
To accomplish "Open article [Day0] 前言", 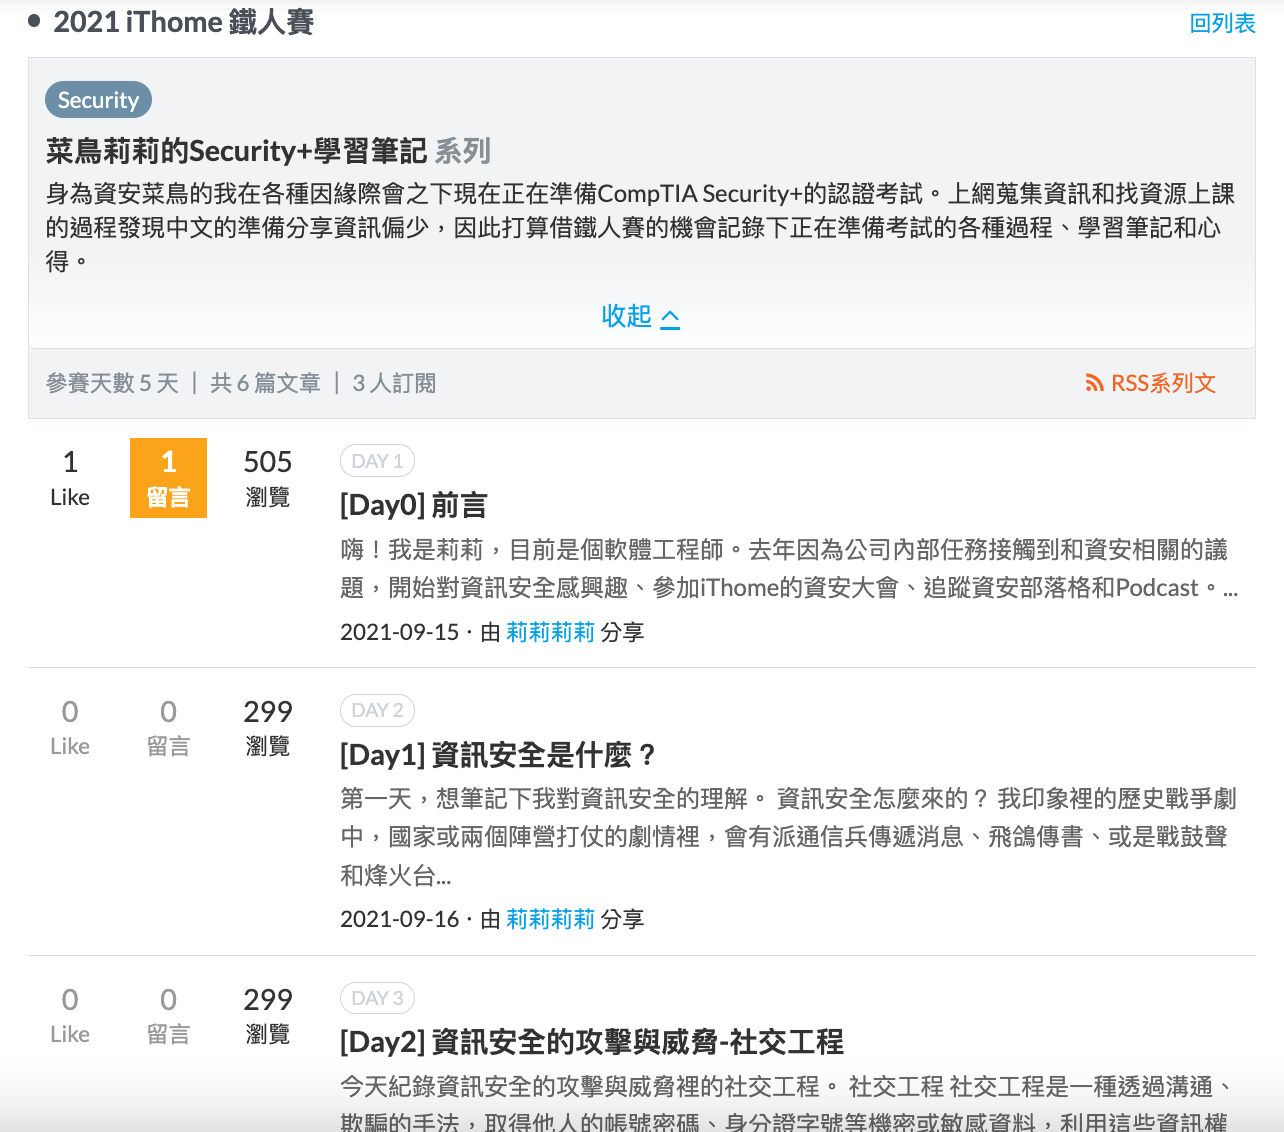I will point(413,505).
